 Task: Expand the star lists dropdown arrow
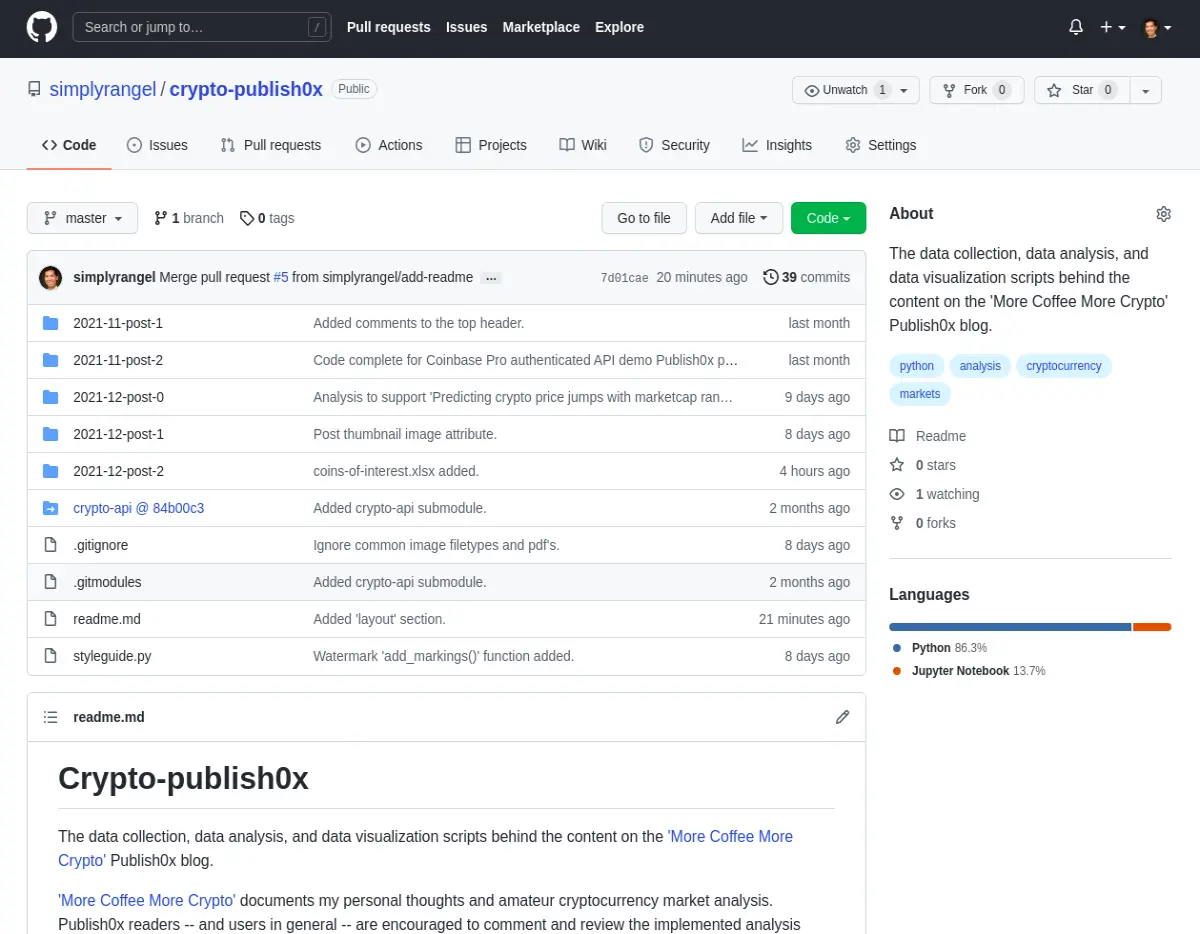click(x=1146, y=90)
